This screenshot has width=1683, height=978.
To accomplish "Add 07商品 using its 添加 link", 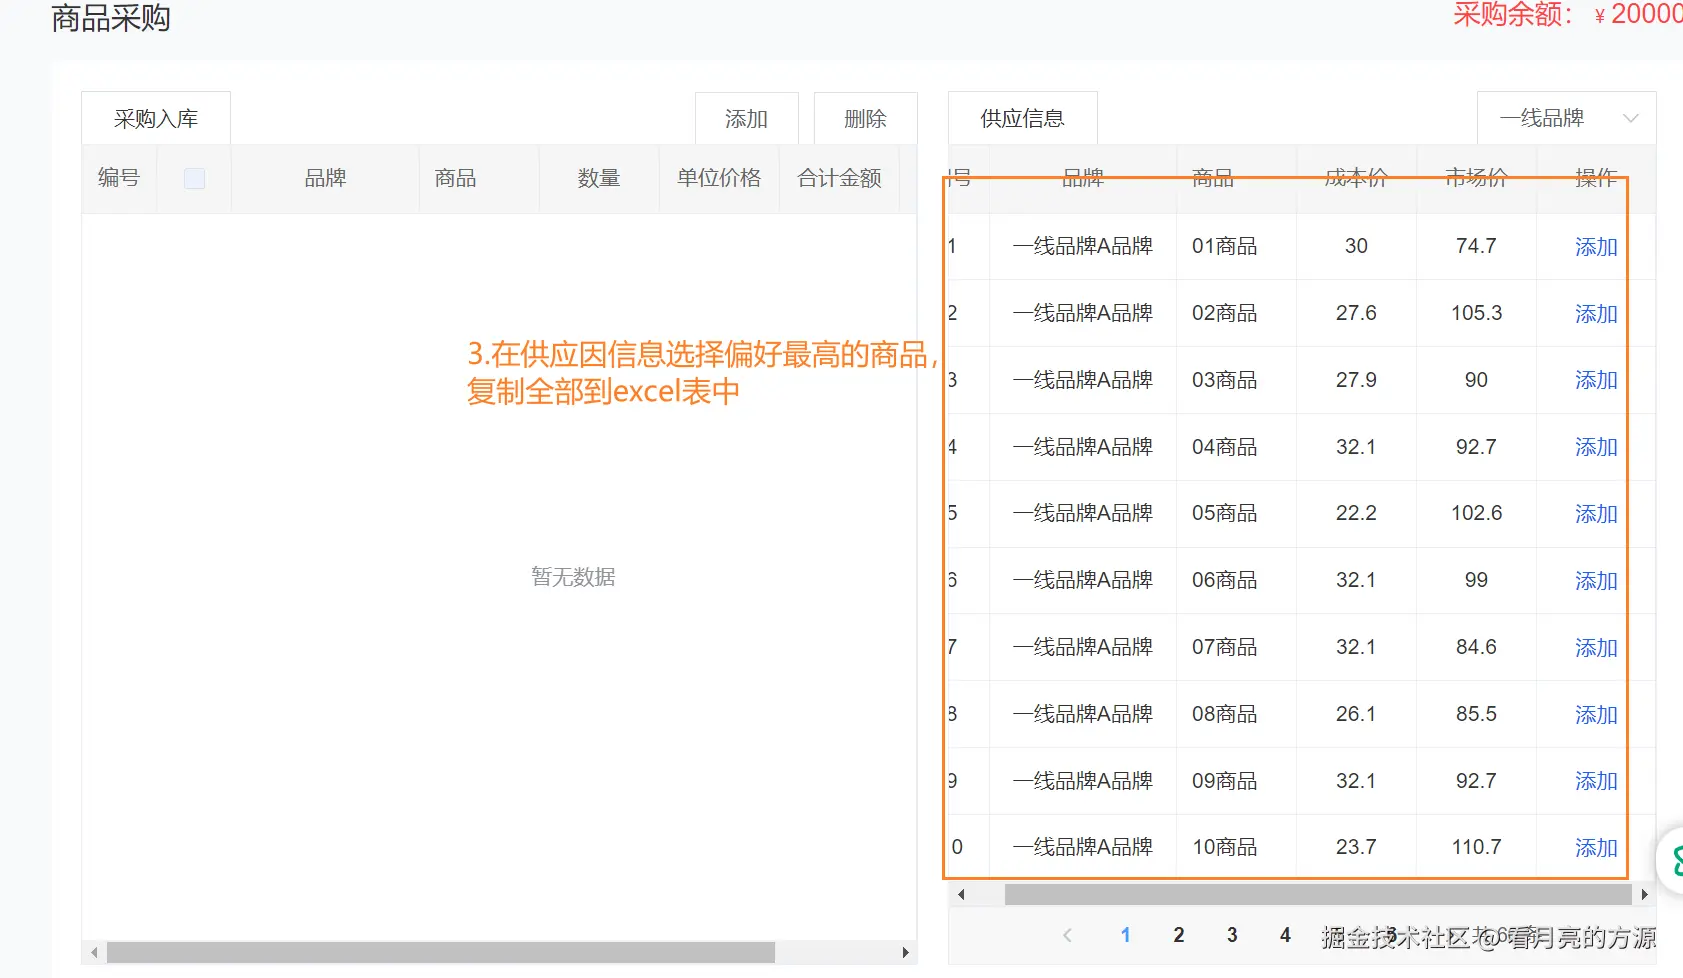I will click(1596, 647).
